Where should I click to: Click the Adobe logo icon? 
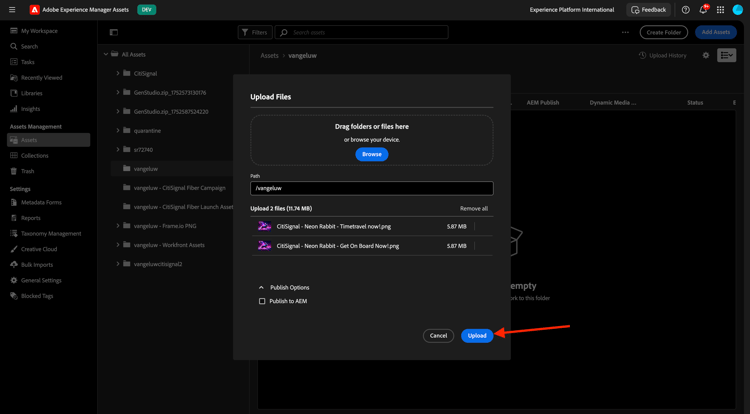(x=34, y=10)
